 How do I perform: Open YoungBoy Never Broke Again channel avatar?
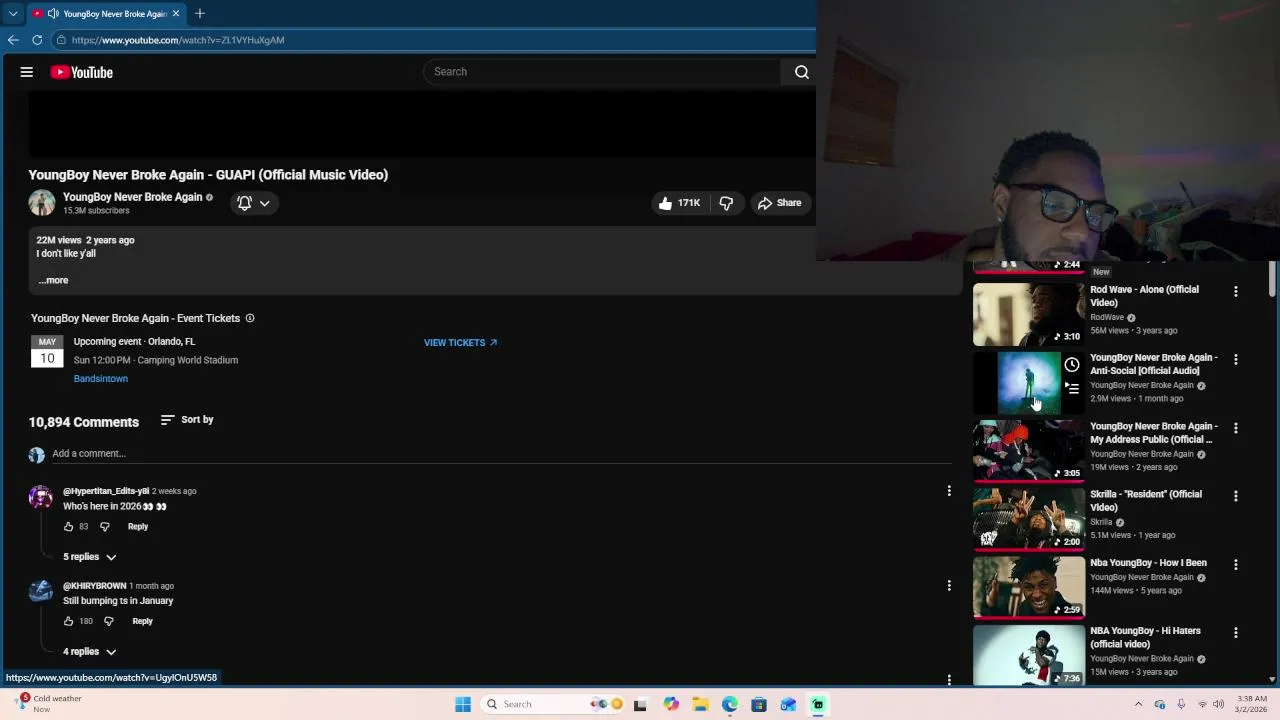42,203
